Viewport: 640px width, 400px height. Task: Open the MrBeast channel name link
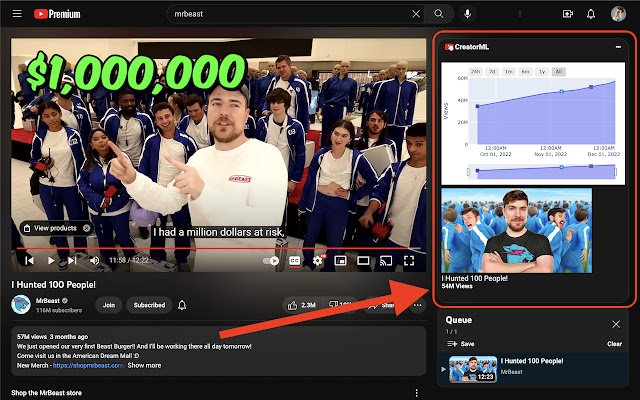[48, 301]
